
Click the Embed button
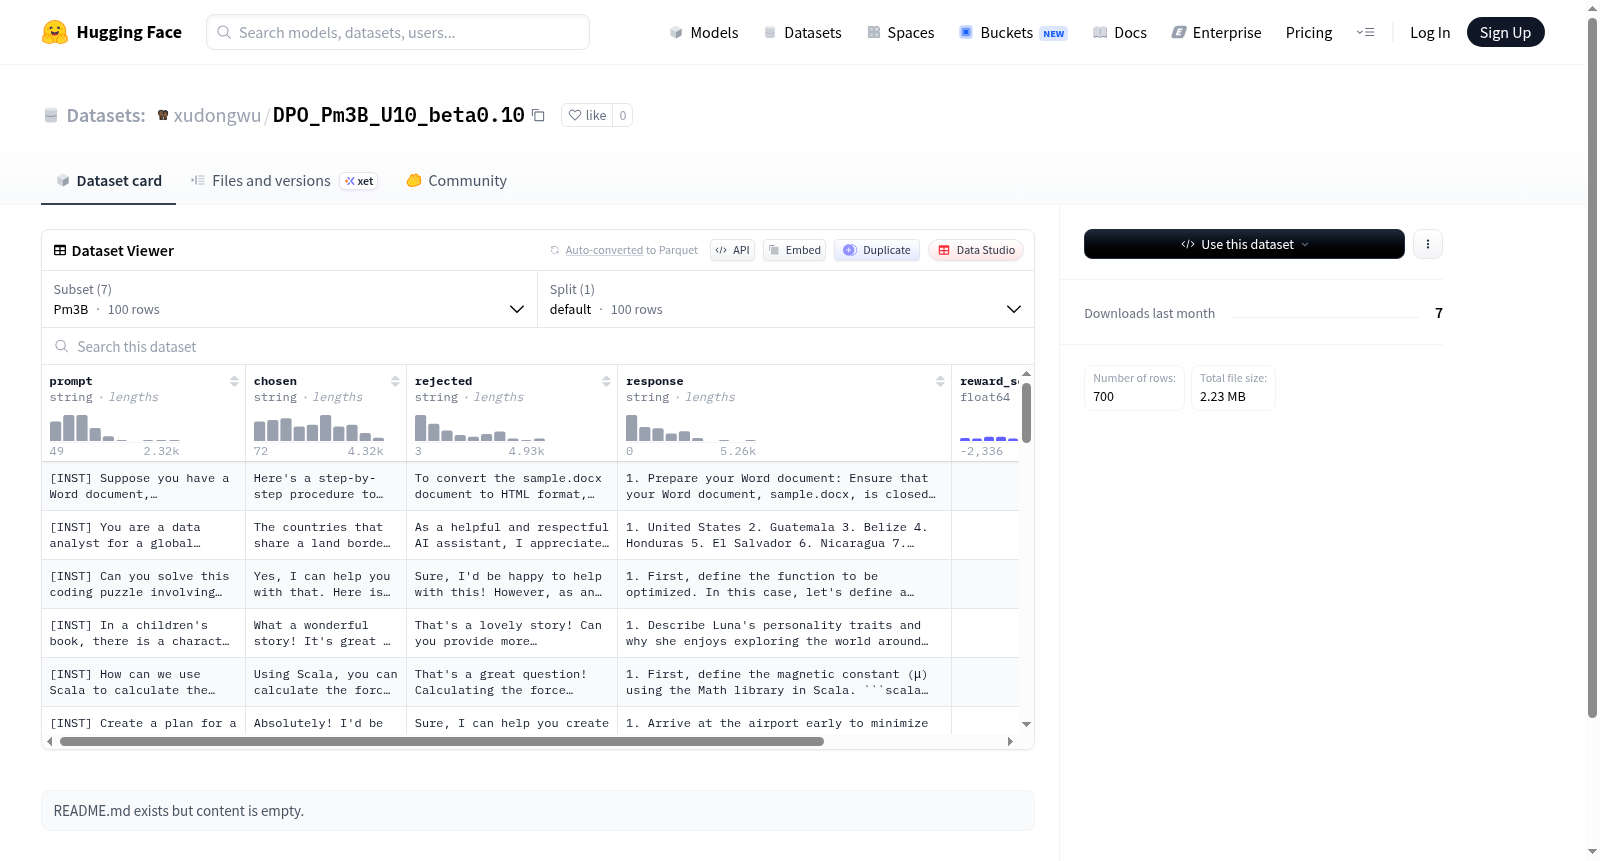click(x=794, y=250)
